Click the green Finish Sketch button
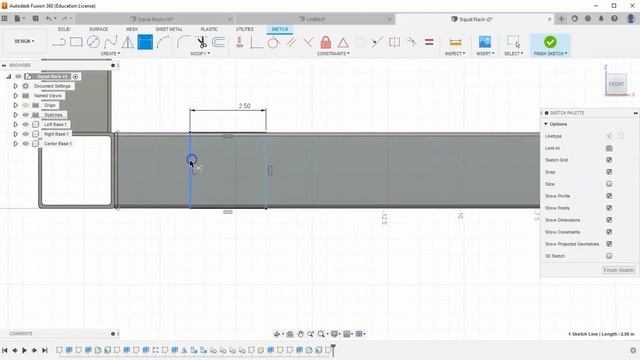Image resolution: width=640 pixels, height=360 pixels. click(x=550, y=42)
